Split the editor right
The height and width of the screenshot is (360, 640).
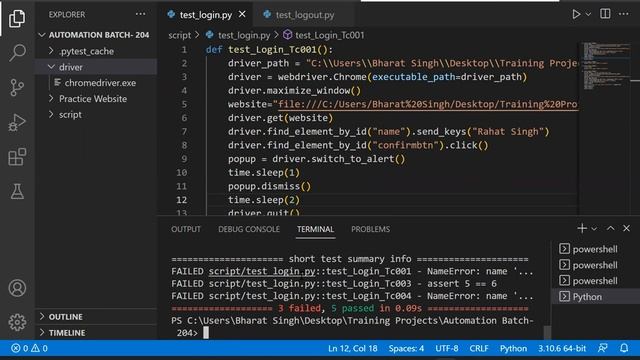(x=605, y=14)
